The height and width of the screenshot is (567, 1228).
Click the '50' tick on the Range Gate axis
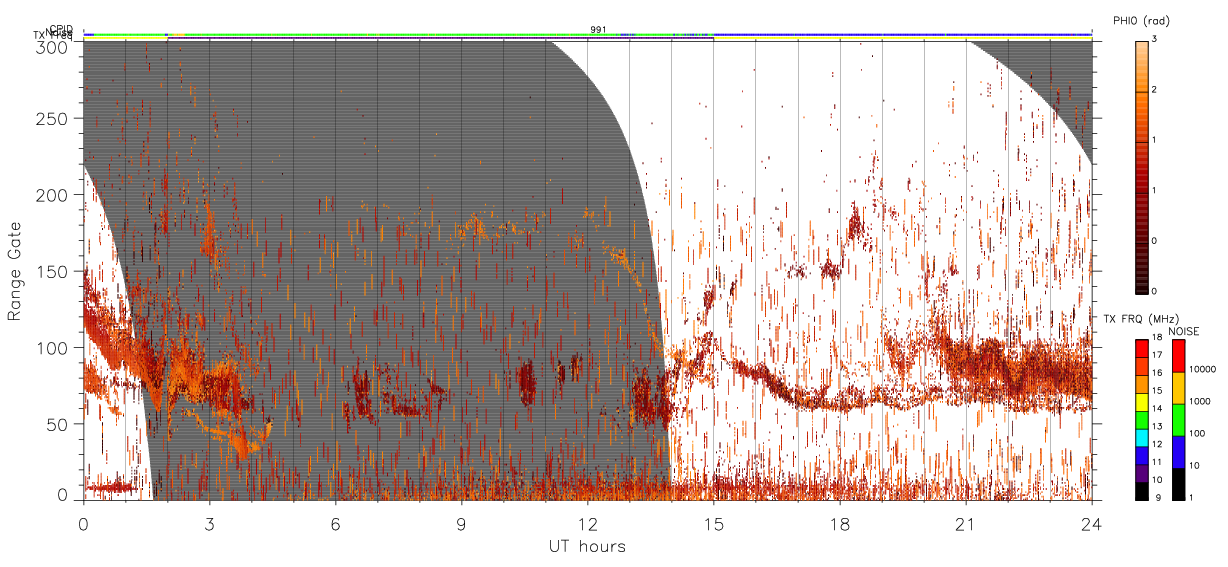[59, 424]
